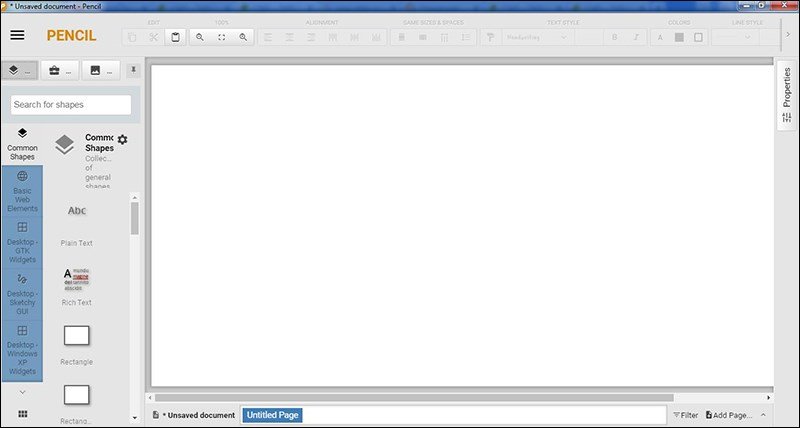Click the Search for shapes field

70,105
